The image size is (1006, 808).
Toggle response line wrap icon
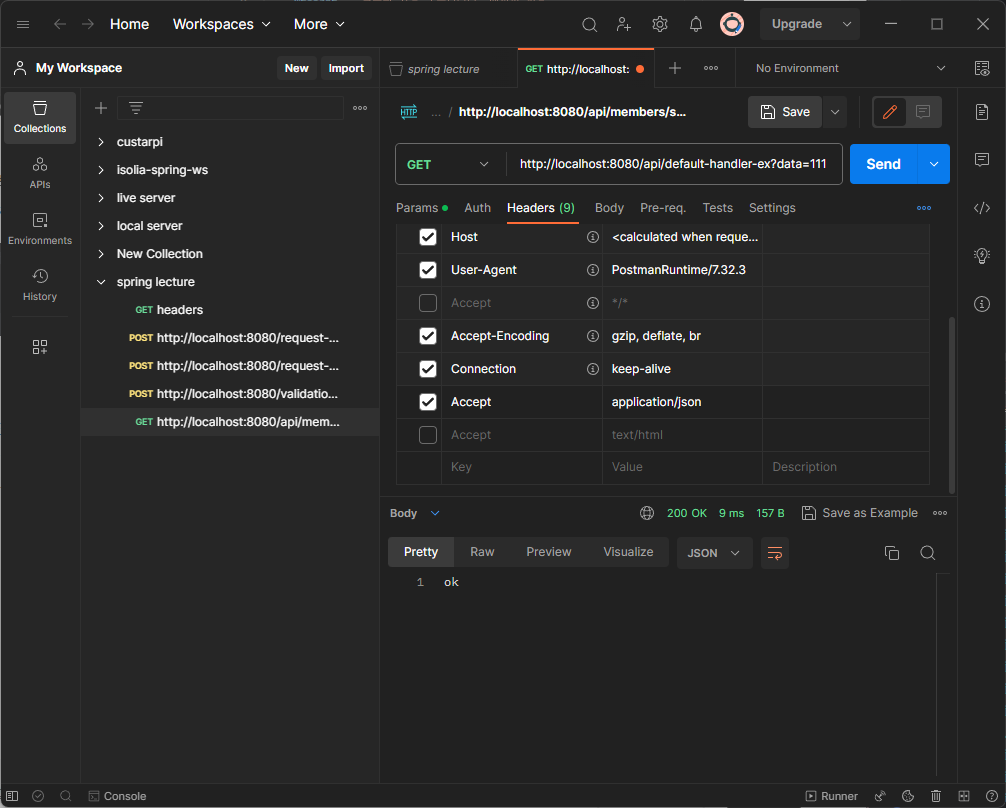pyautogui.click(x=774, y=553)
